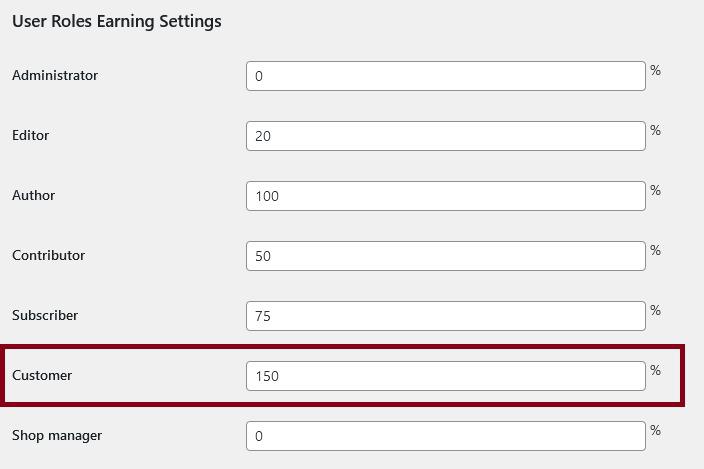The image size is (704, 469).
Task: Click the Customer input showing 150
Action: [x=445, y=376]
